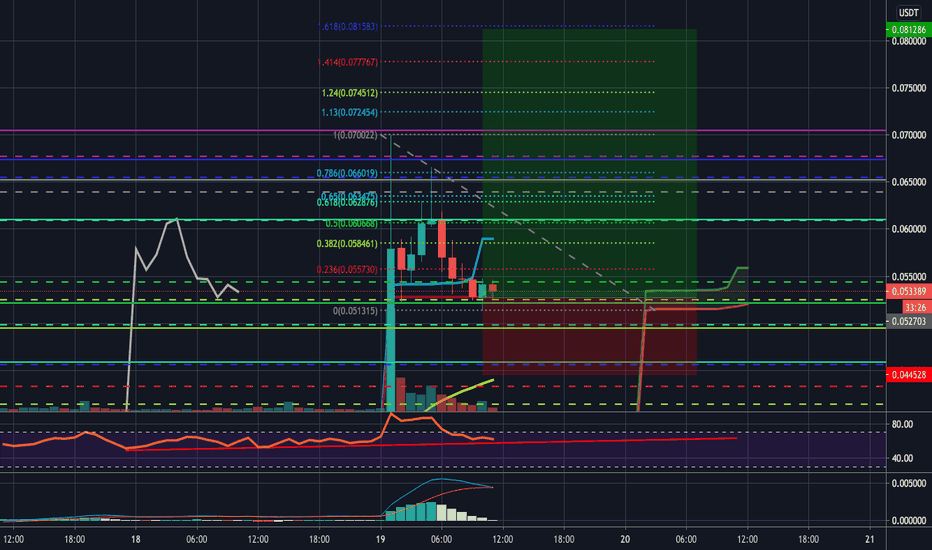This screenshot has width=932, height=550.
Task: Click the 1.618(0.081583) Fibonacci level label
Action: (348, 26)
